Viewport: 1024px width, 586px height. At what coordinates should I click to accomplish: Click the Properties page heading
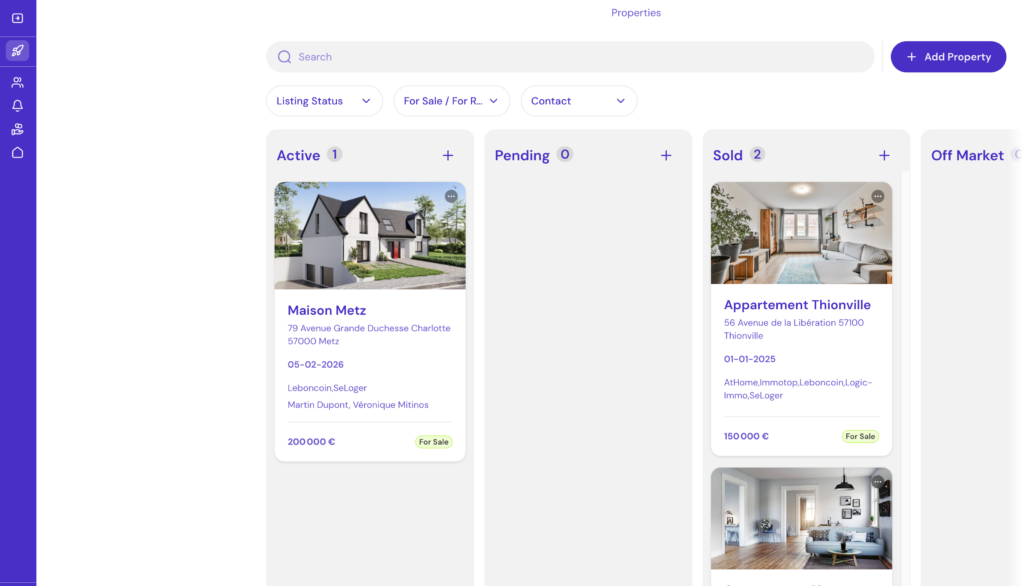coord(636,13)
